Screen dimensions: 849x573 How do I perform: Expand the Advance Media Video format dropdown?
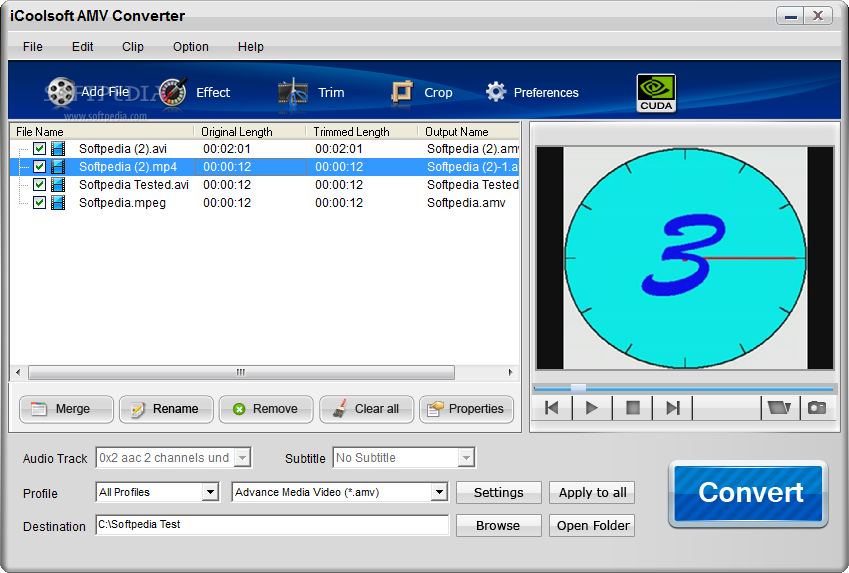point(439,492)
